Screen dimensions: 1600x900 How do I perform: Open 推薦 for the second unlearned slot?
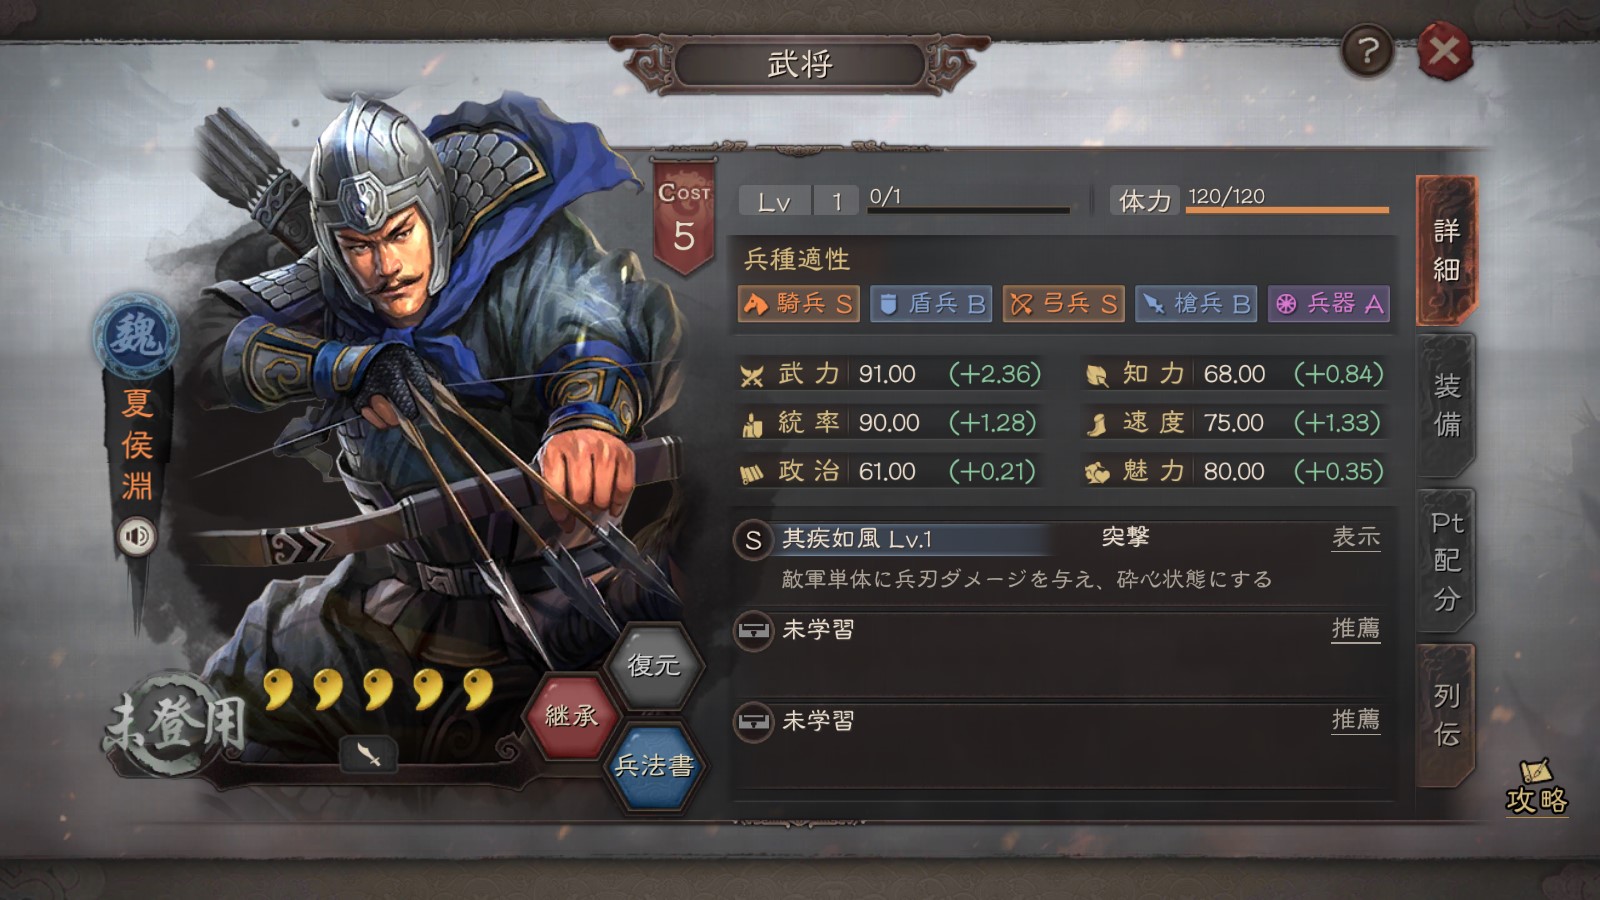[1356, 720]
